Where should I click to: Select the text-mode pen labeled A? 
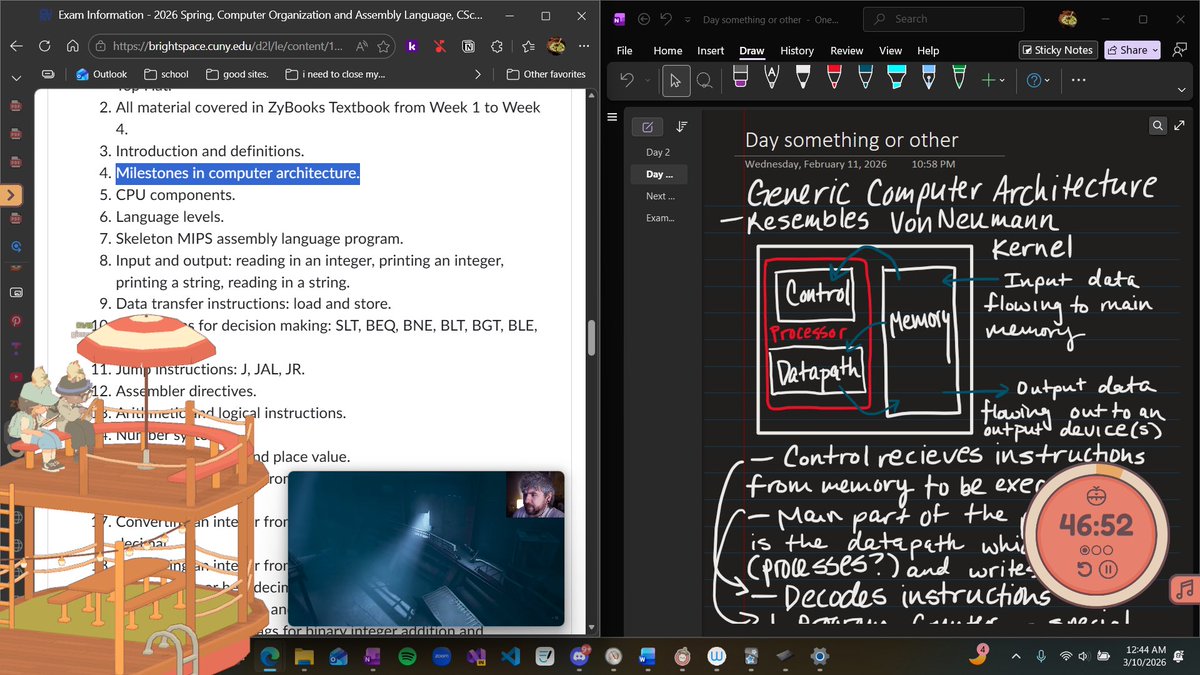(x=771, y=79)
